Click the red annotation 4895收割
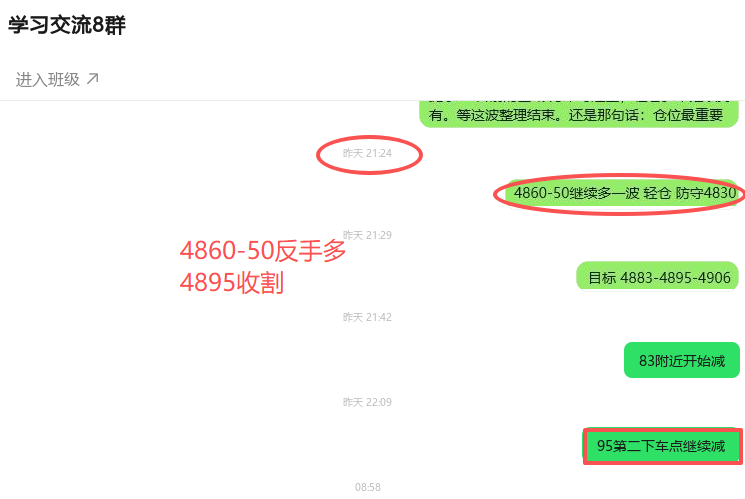This screenshot has height=499, width=745. click(232, 283)
